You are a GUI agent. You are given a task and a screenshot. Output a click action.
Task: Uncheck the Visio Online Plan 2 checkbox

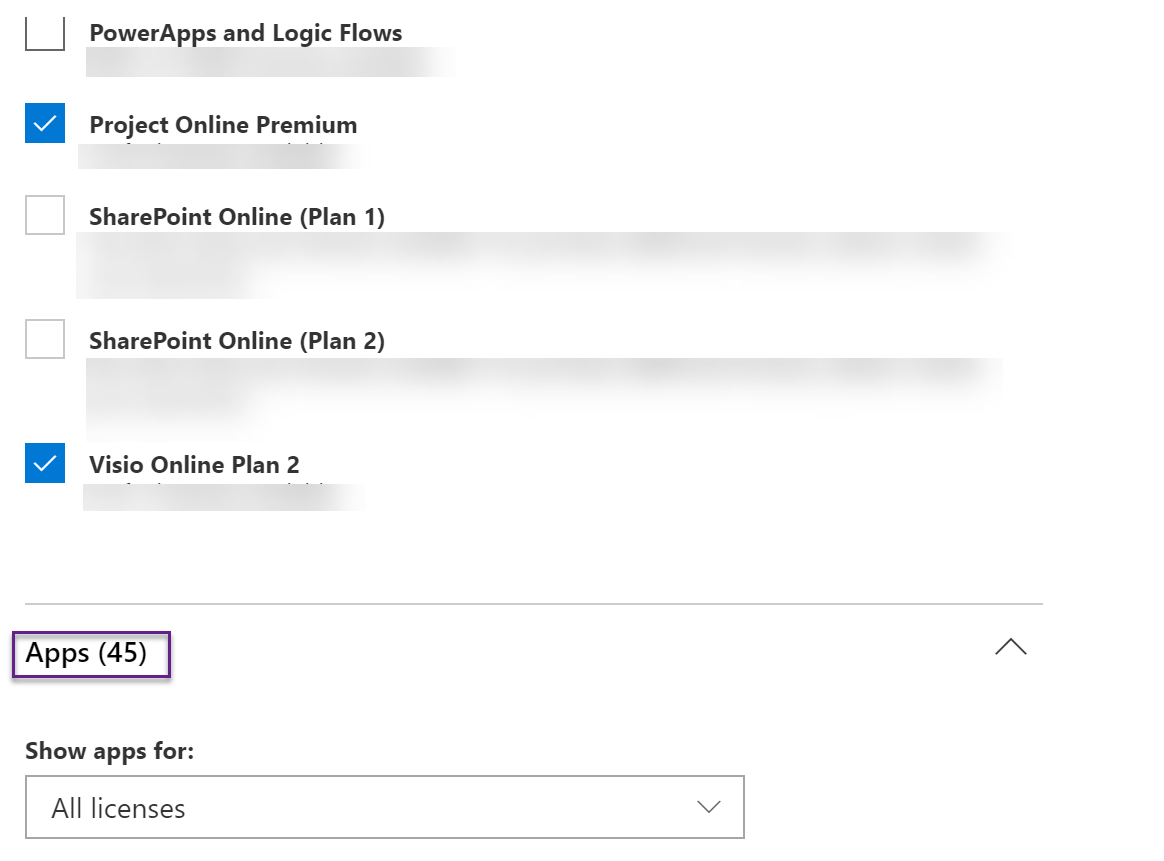coord(45,463)
